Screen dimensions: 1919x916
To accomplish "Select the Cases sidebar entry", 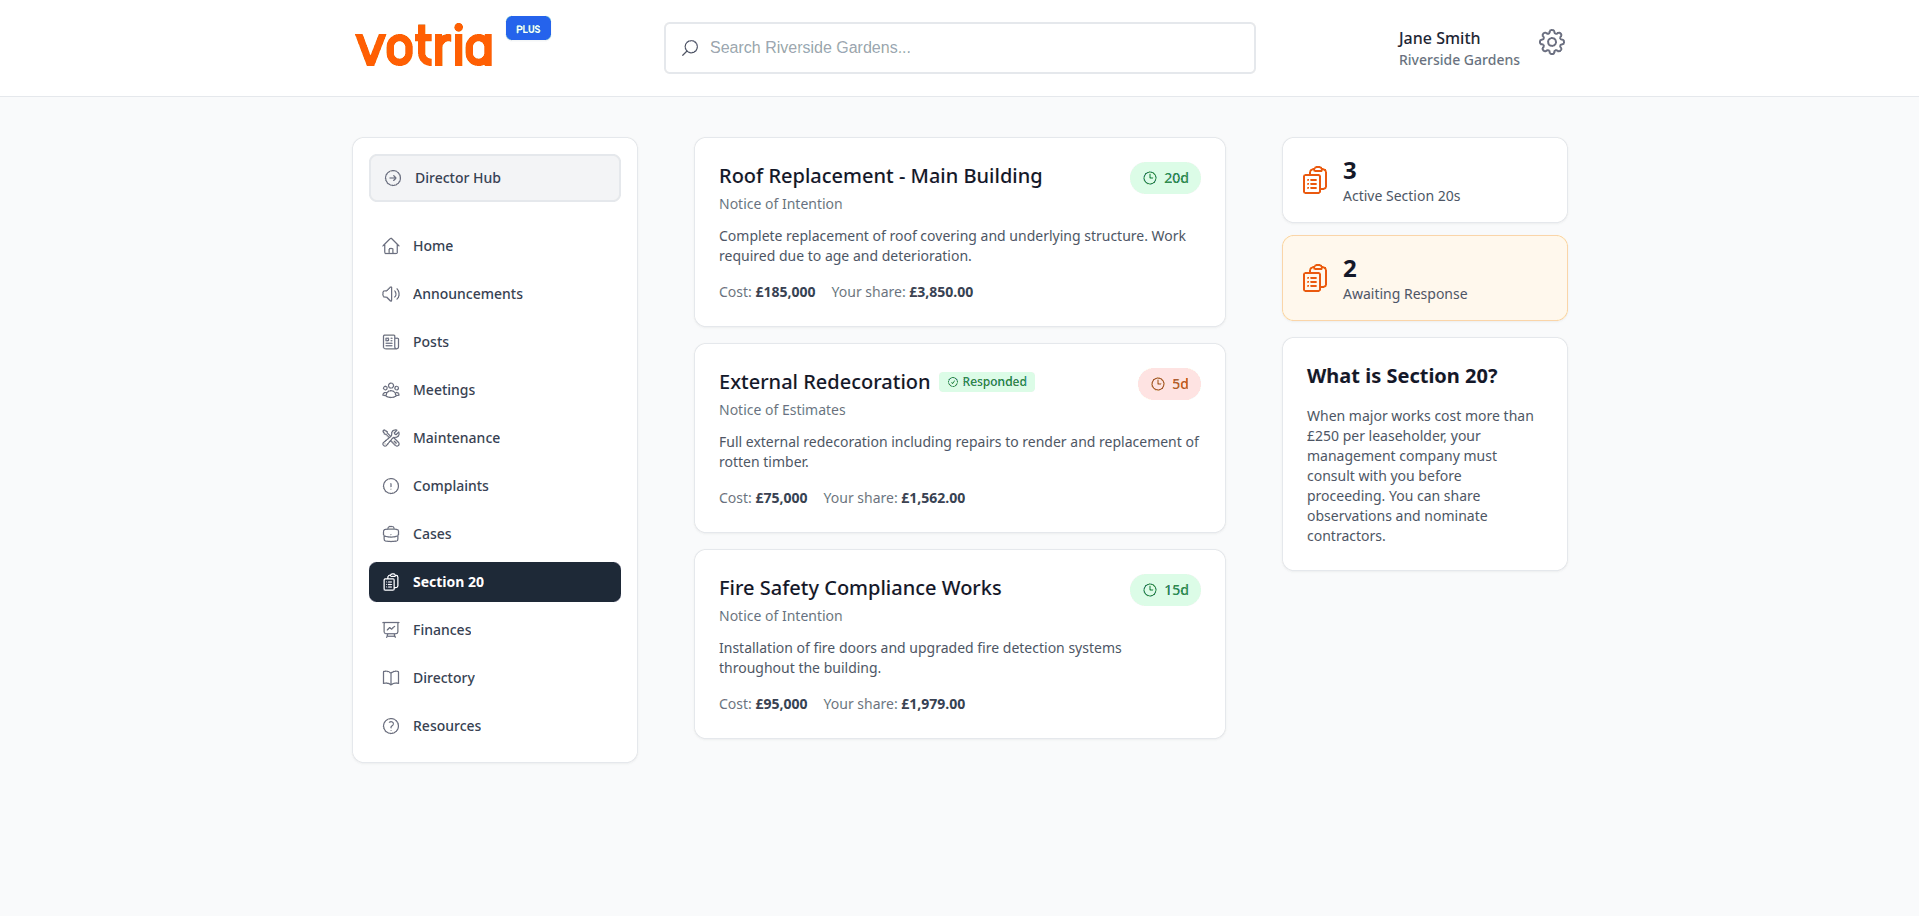I will 431,533.
